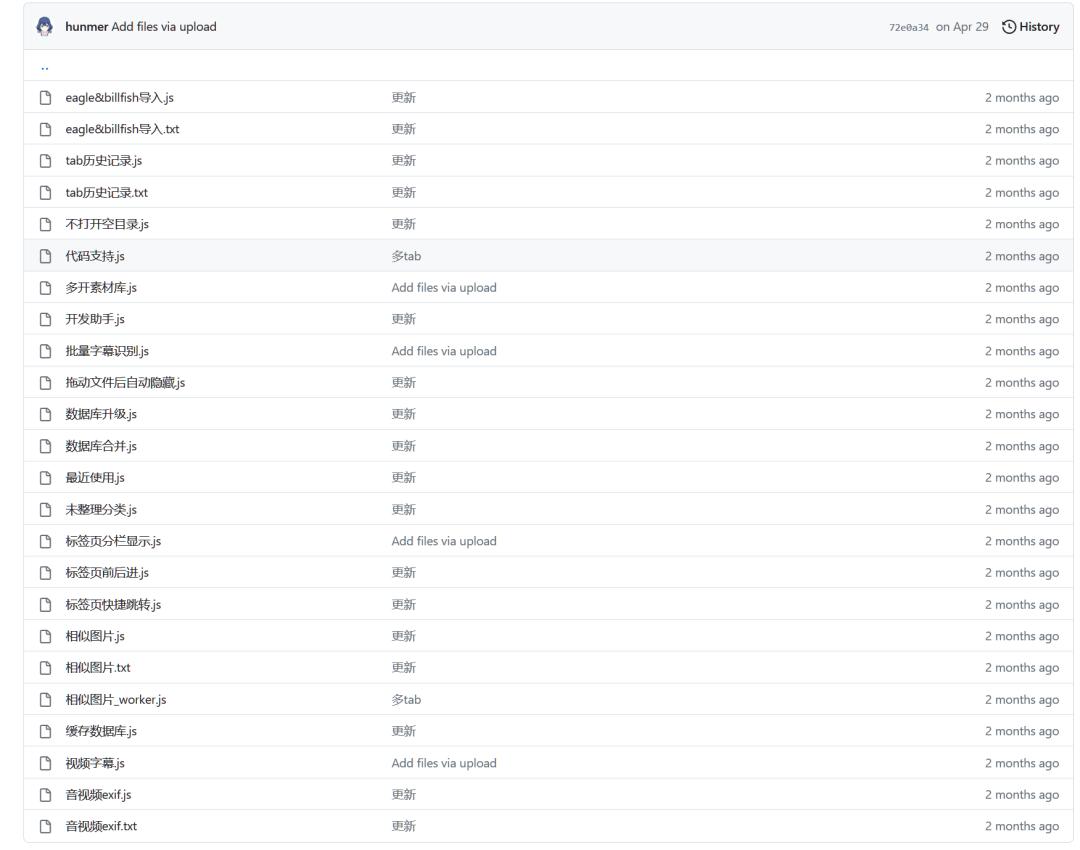The image size is (1080, 850).
Task: Open the History commits link
Action: point(1030,27)
